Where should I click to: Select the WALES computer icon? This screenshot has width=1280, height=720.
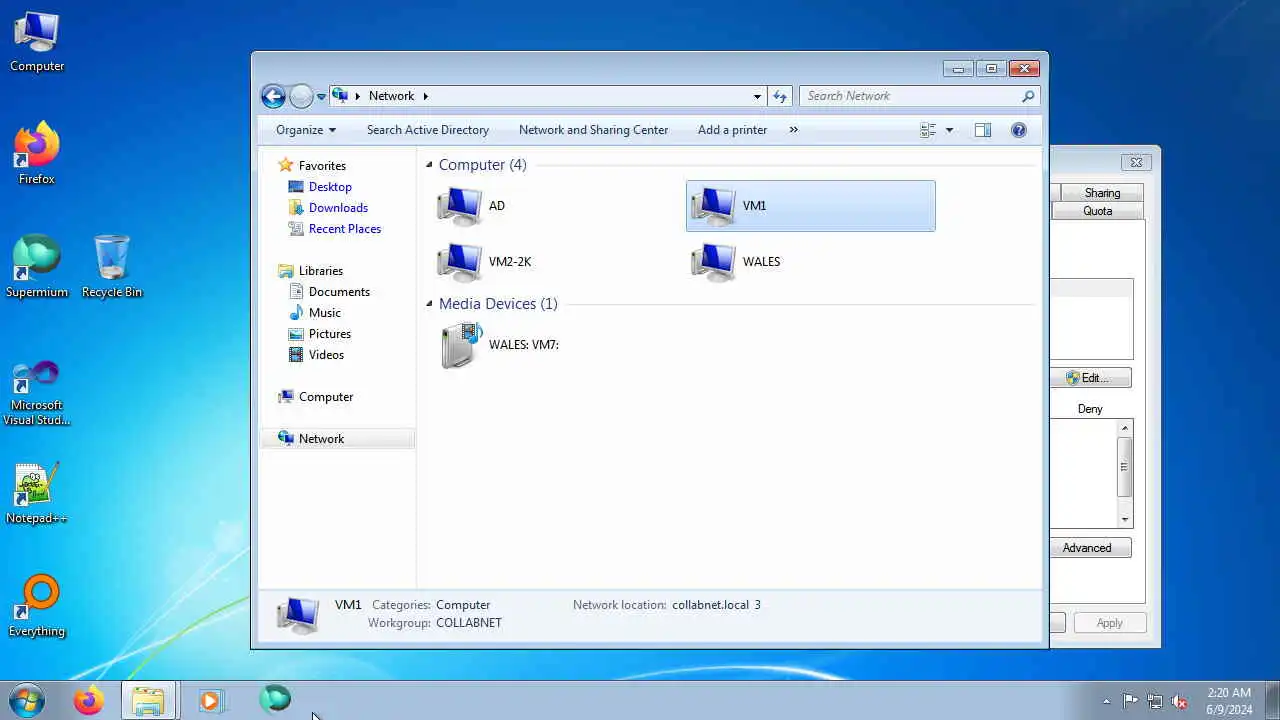pos(714,262)
